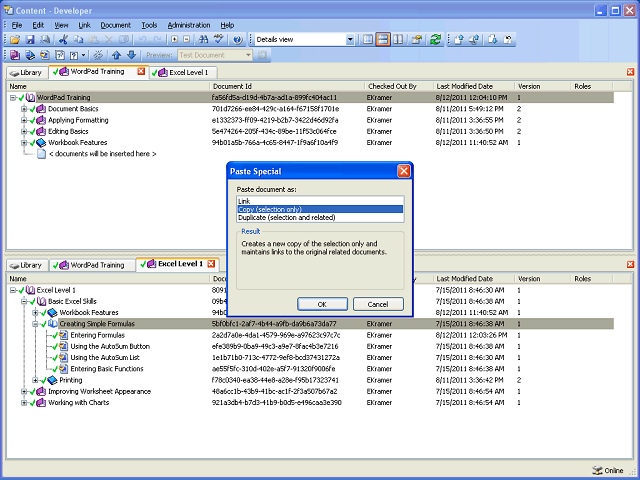Viewport: 640px width, 480px height.
Task: Toggle the vertical split layout button
Action: [x=398, y=40]
